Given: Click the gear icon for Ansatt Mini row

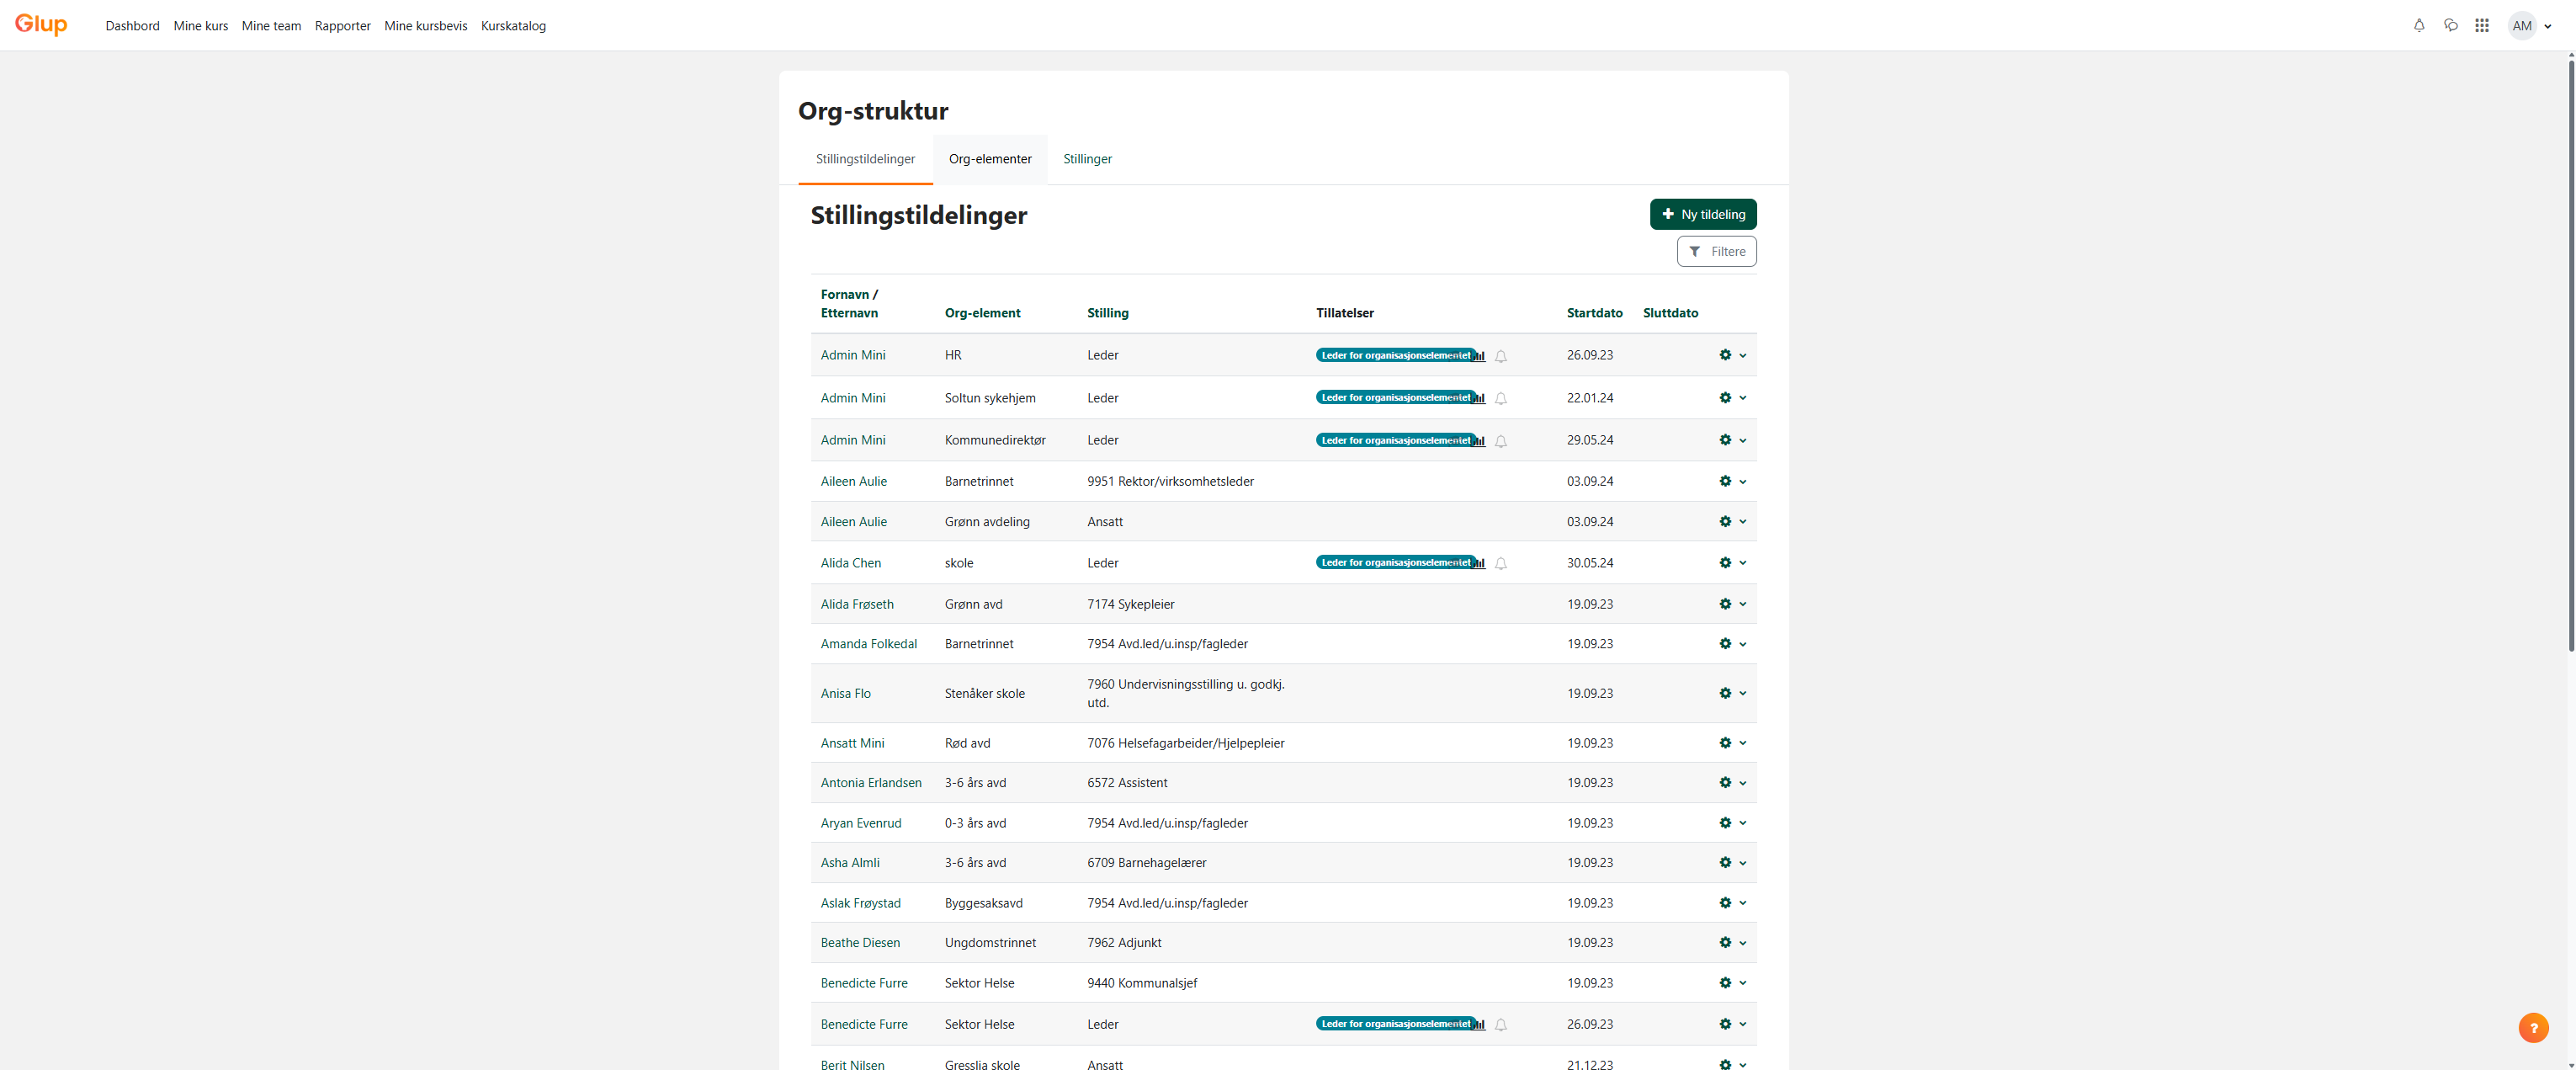Looking at the screenshot, I should coord(1725,743).
